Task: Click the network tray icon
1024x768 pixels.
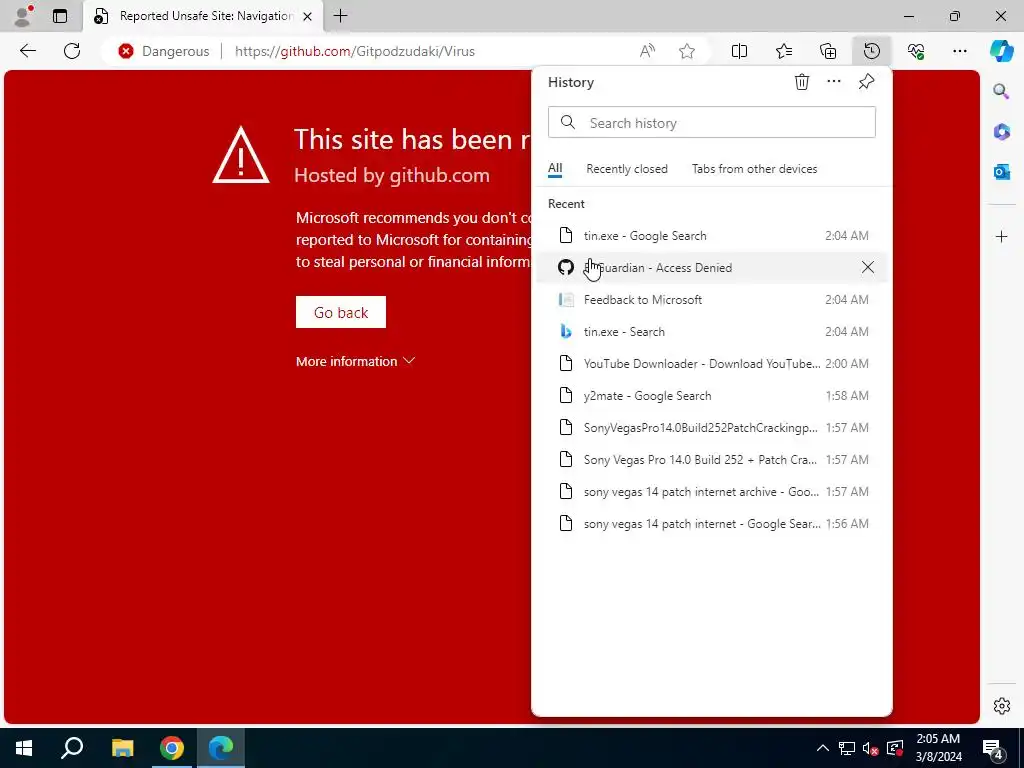Action: click(846, 748)
